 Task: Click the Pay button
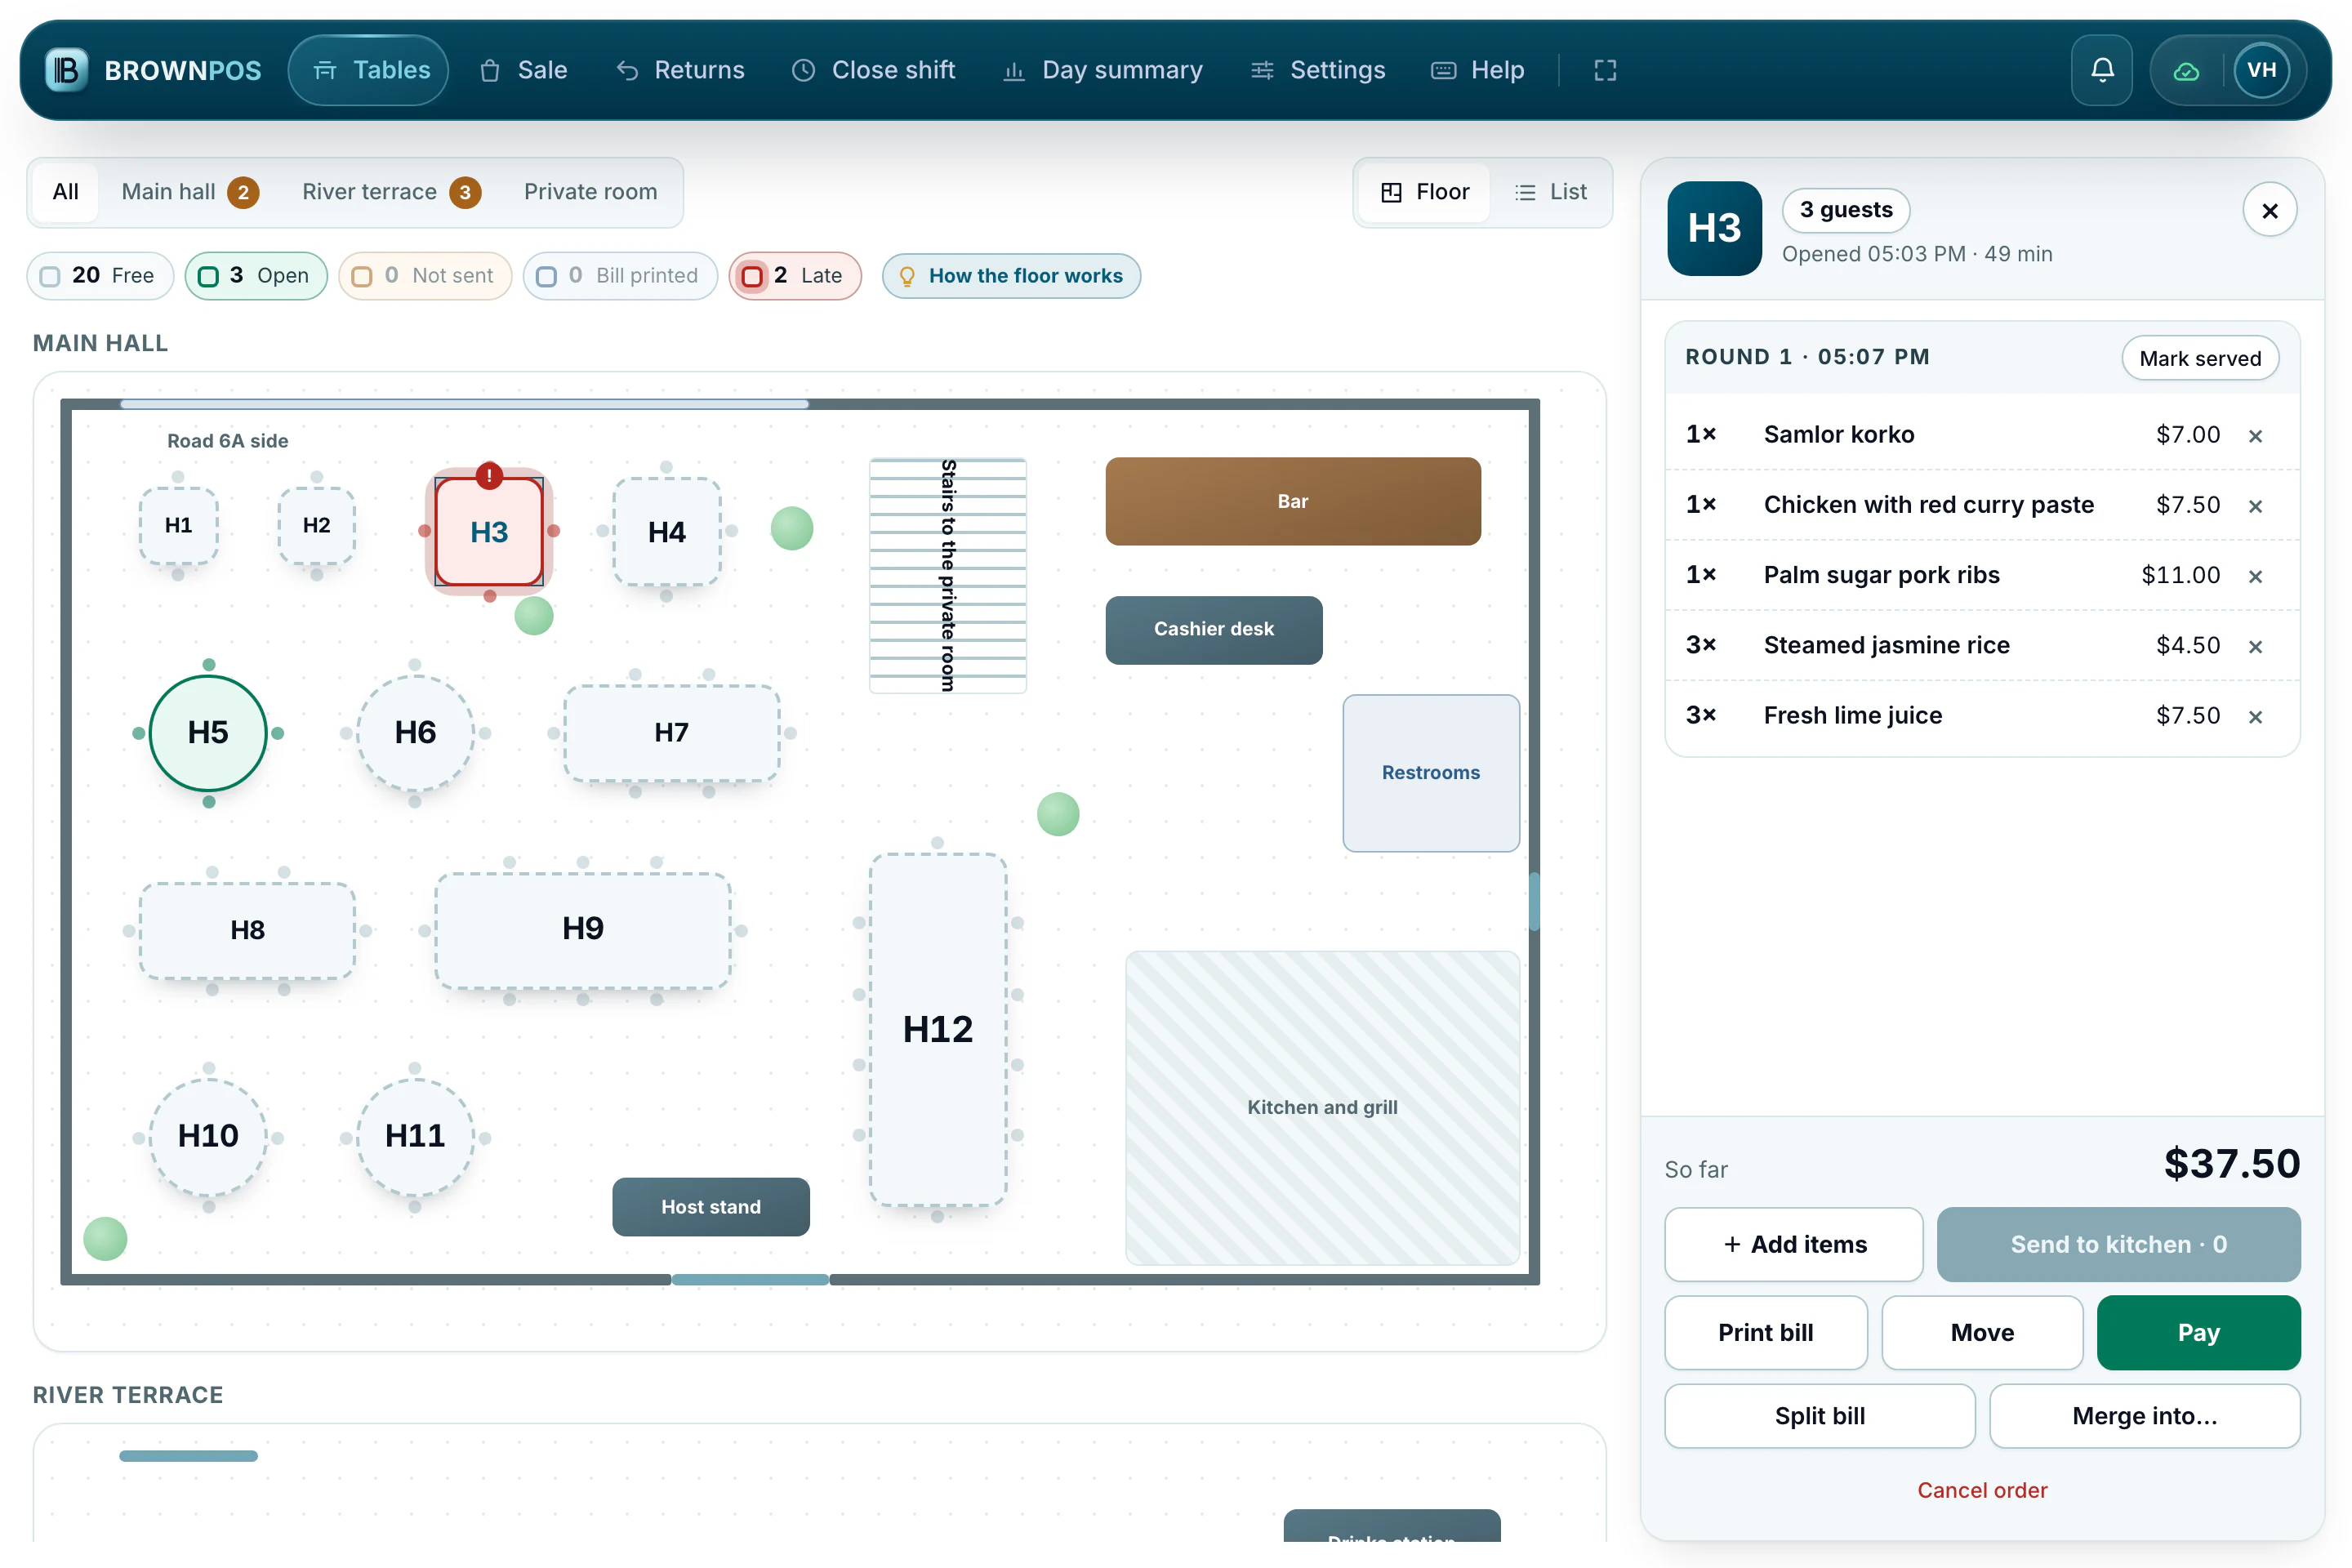[x=2198, y=1332]
